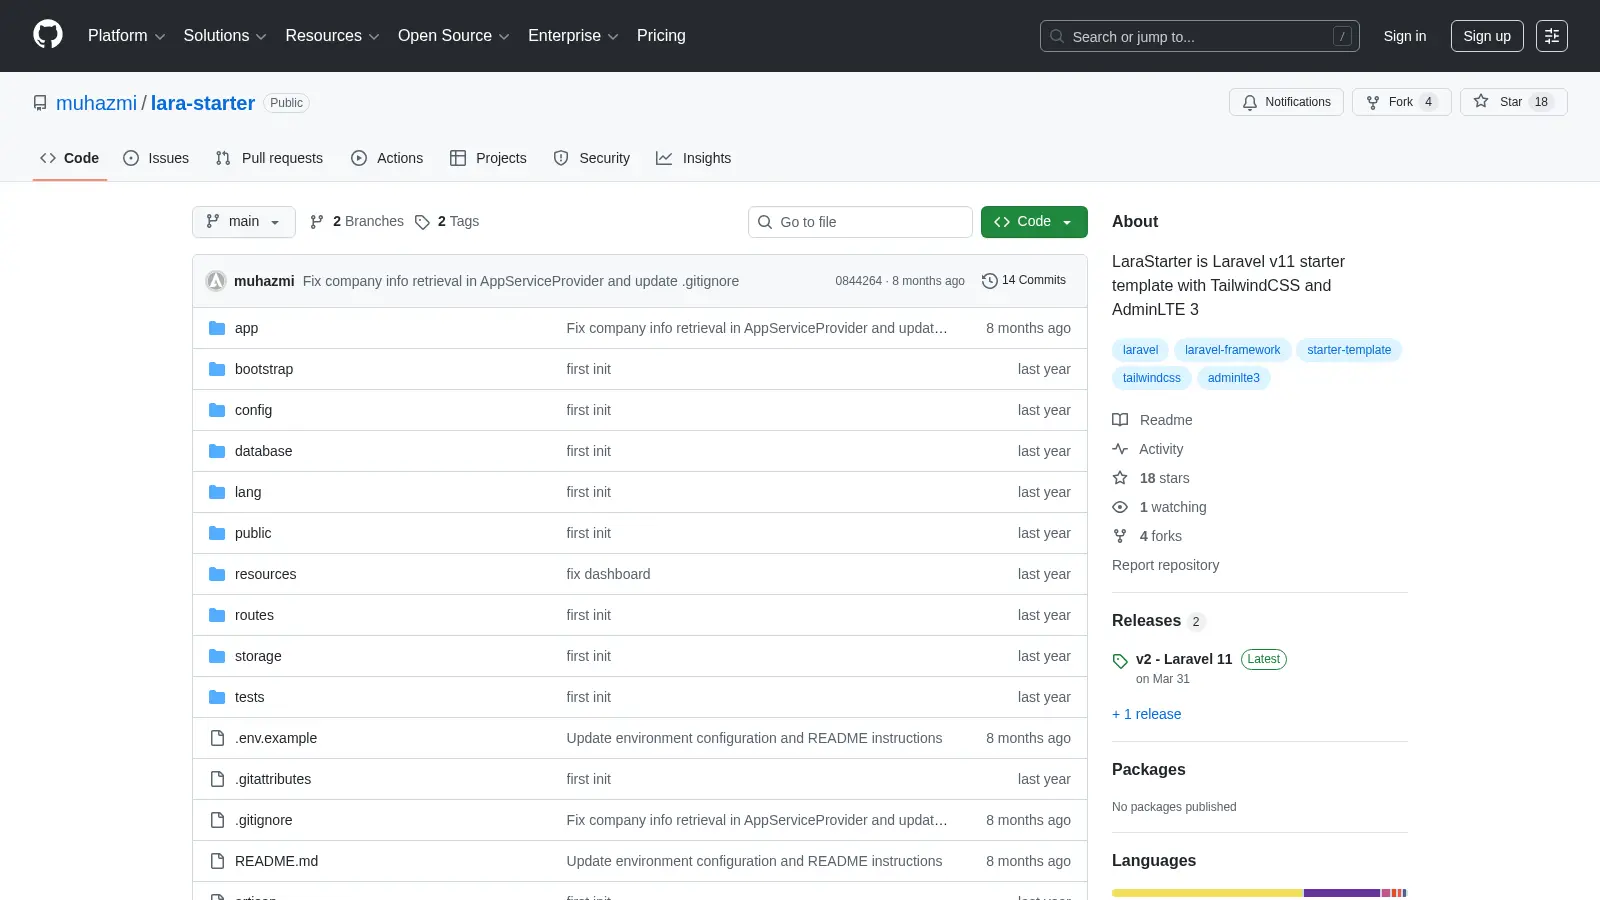Click the .gitignore file icon
The height and width of the screenshot is (900, 1600).
(217, 820)
